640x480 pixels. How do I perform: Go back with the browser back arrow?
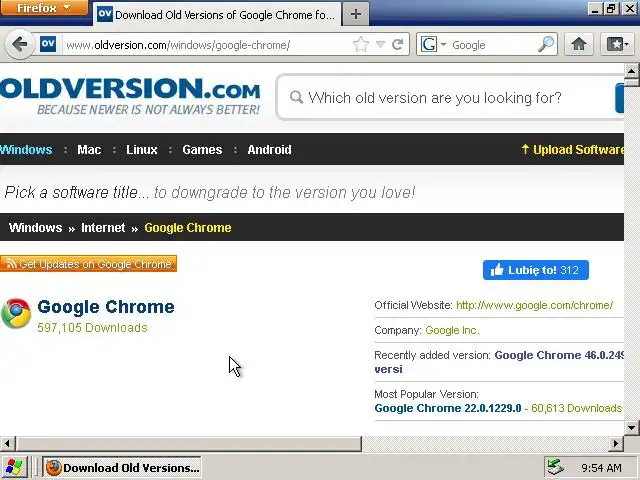pyautogui.click(x=19, y=44)
